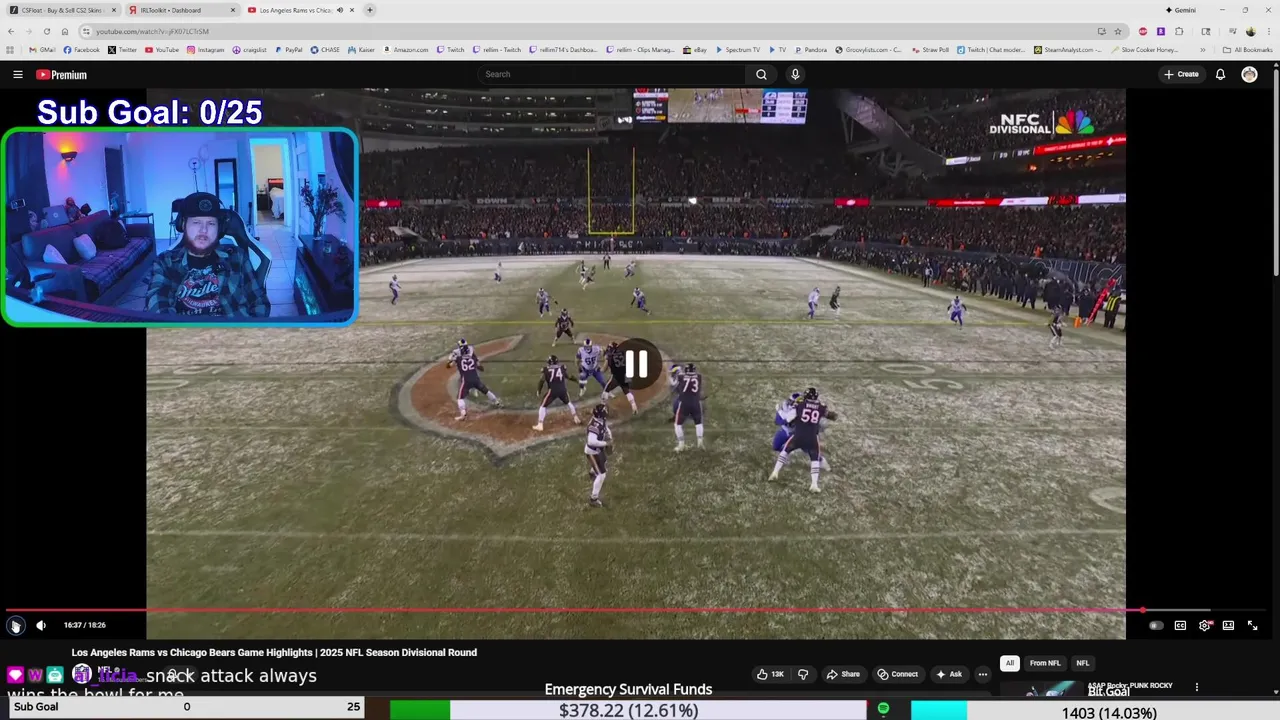Enter fullscreen on the video player
Viewport: 1280px width, 720px height.
point(1252,625)
